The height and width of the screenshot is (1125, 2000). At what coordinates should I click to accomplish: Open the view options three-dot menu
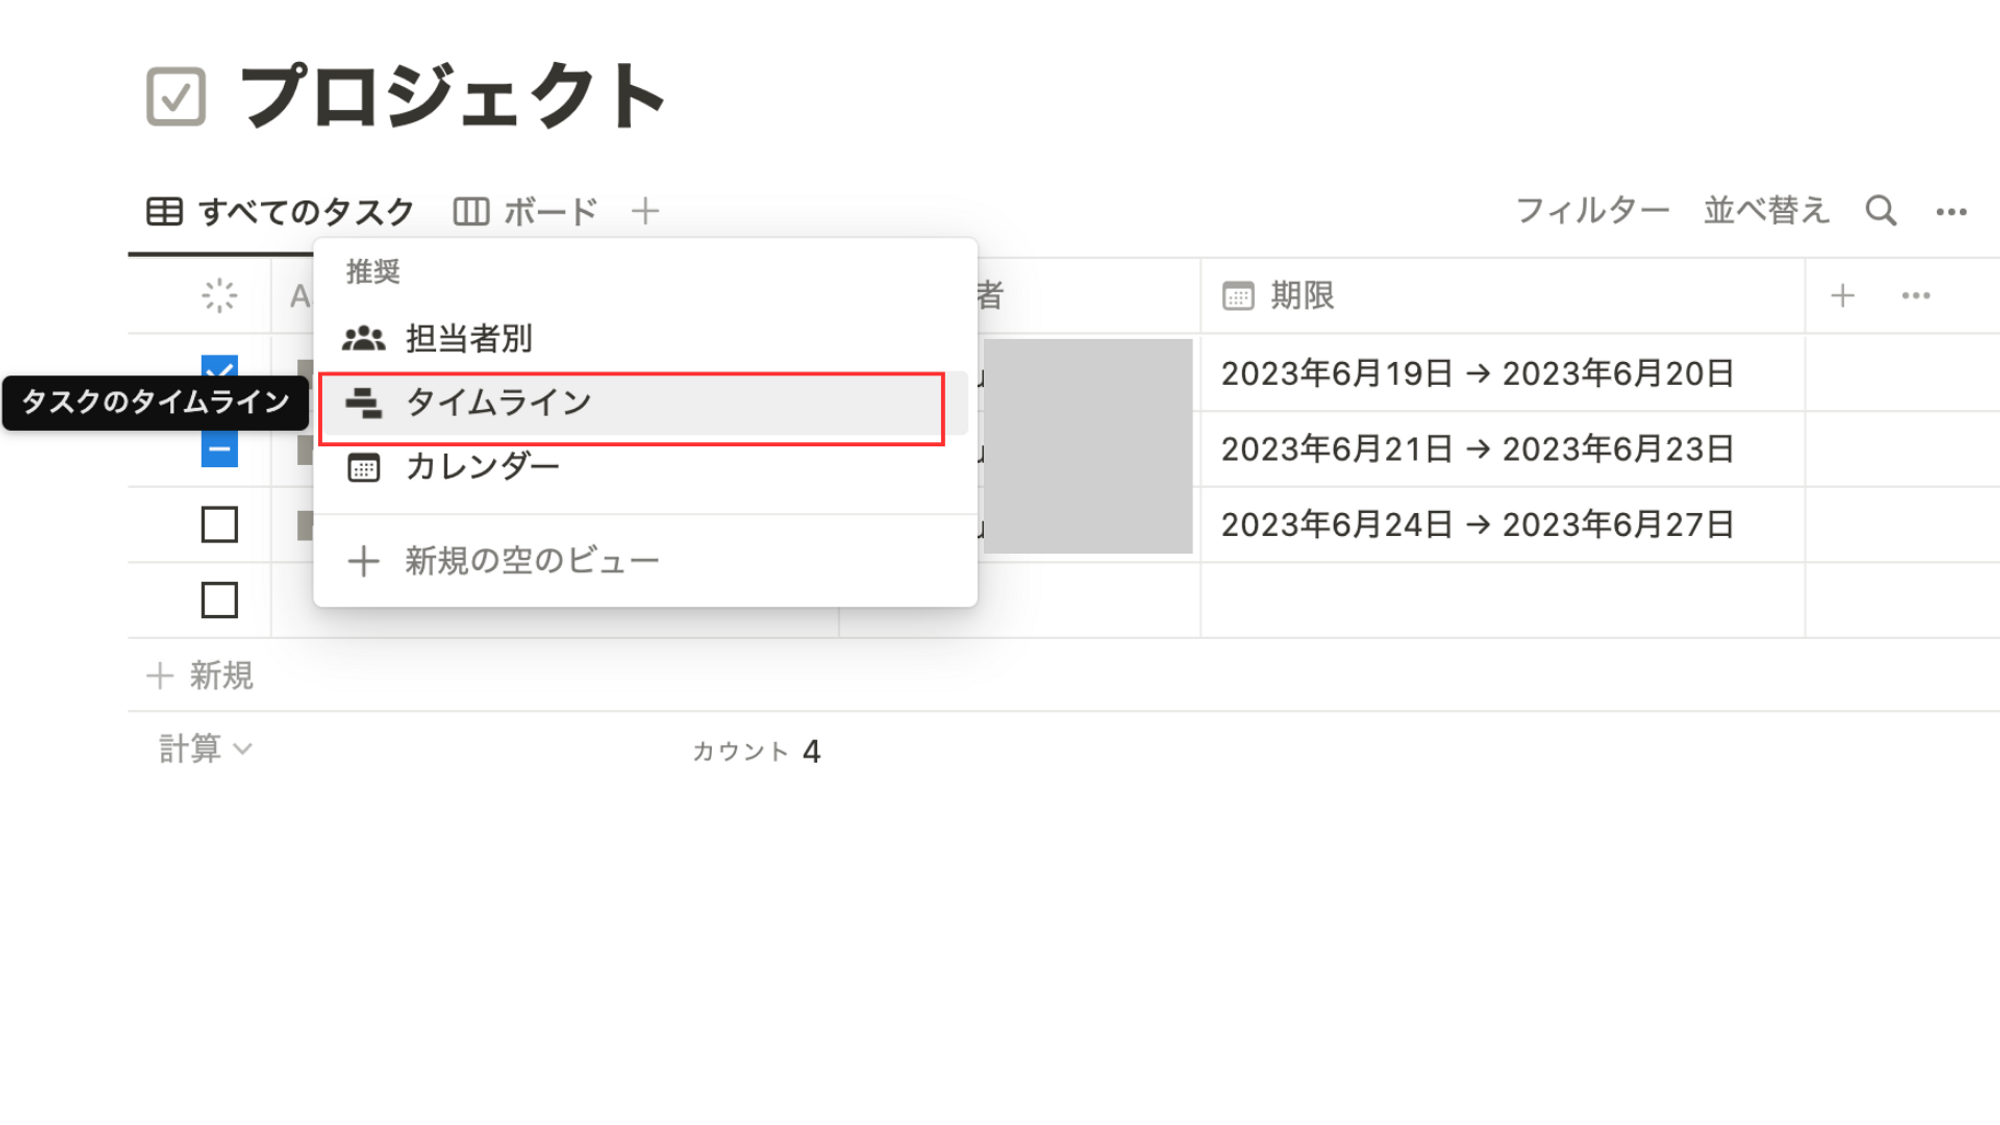point(1951,212)
